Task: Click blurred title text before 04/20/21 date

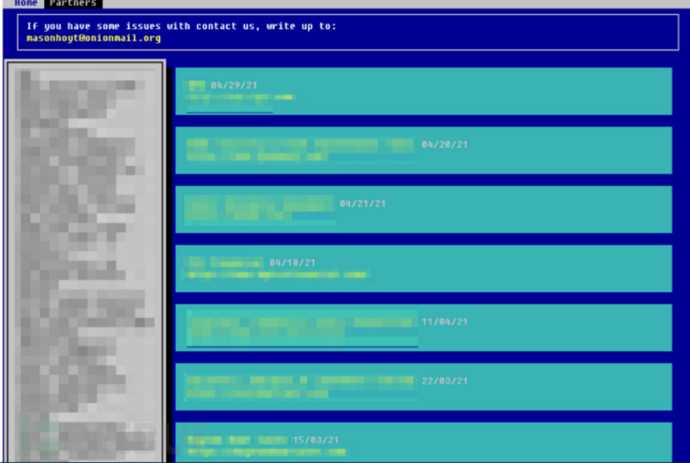Action: tap(300, 144)
